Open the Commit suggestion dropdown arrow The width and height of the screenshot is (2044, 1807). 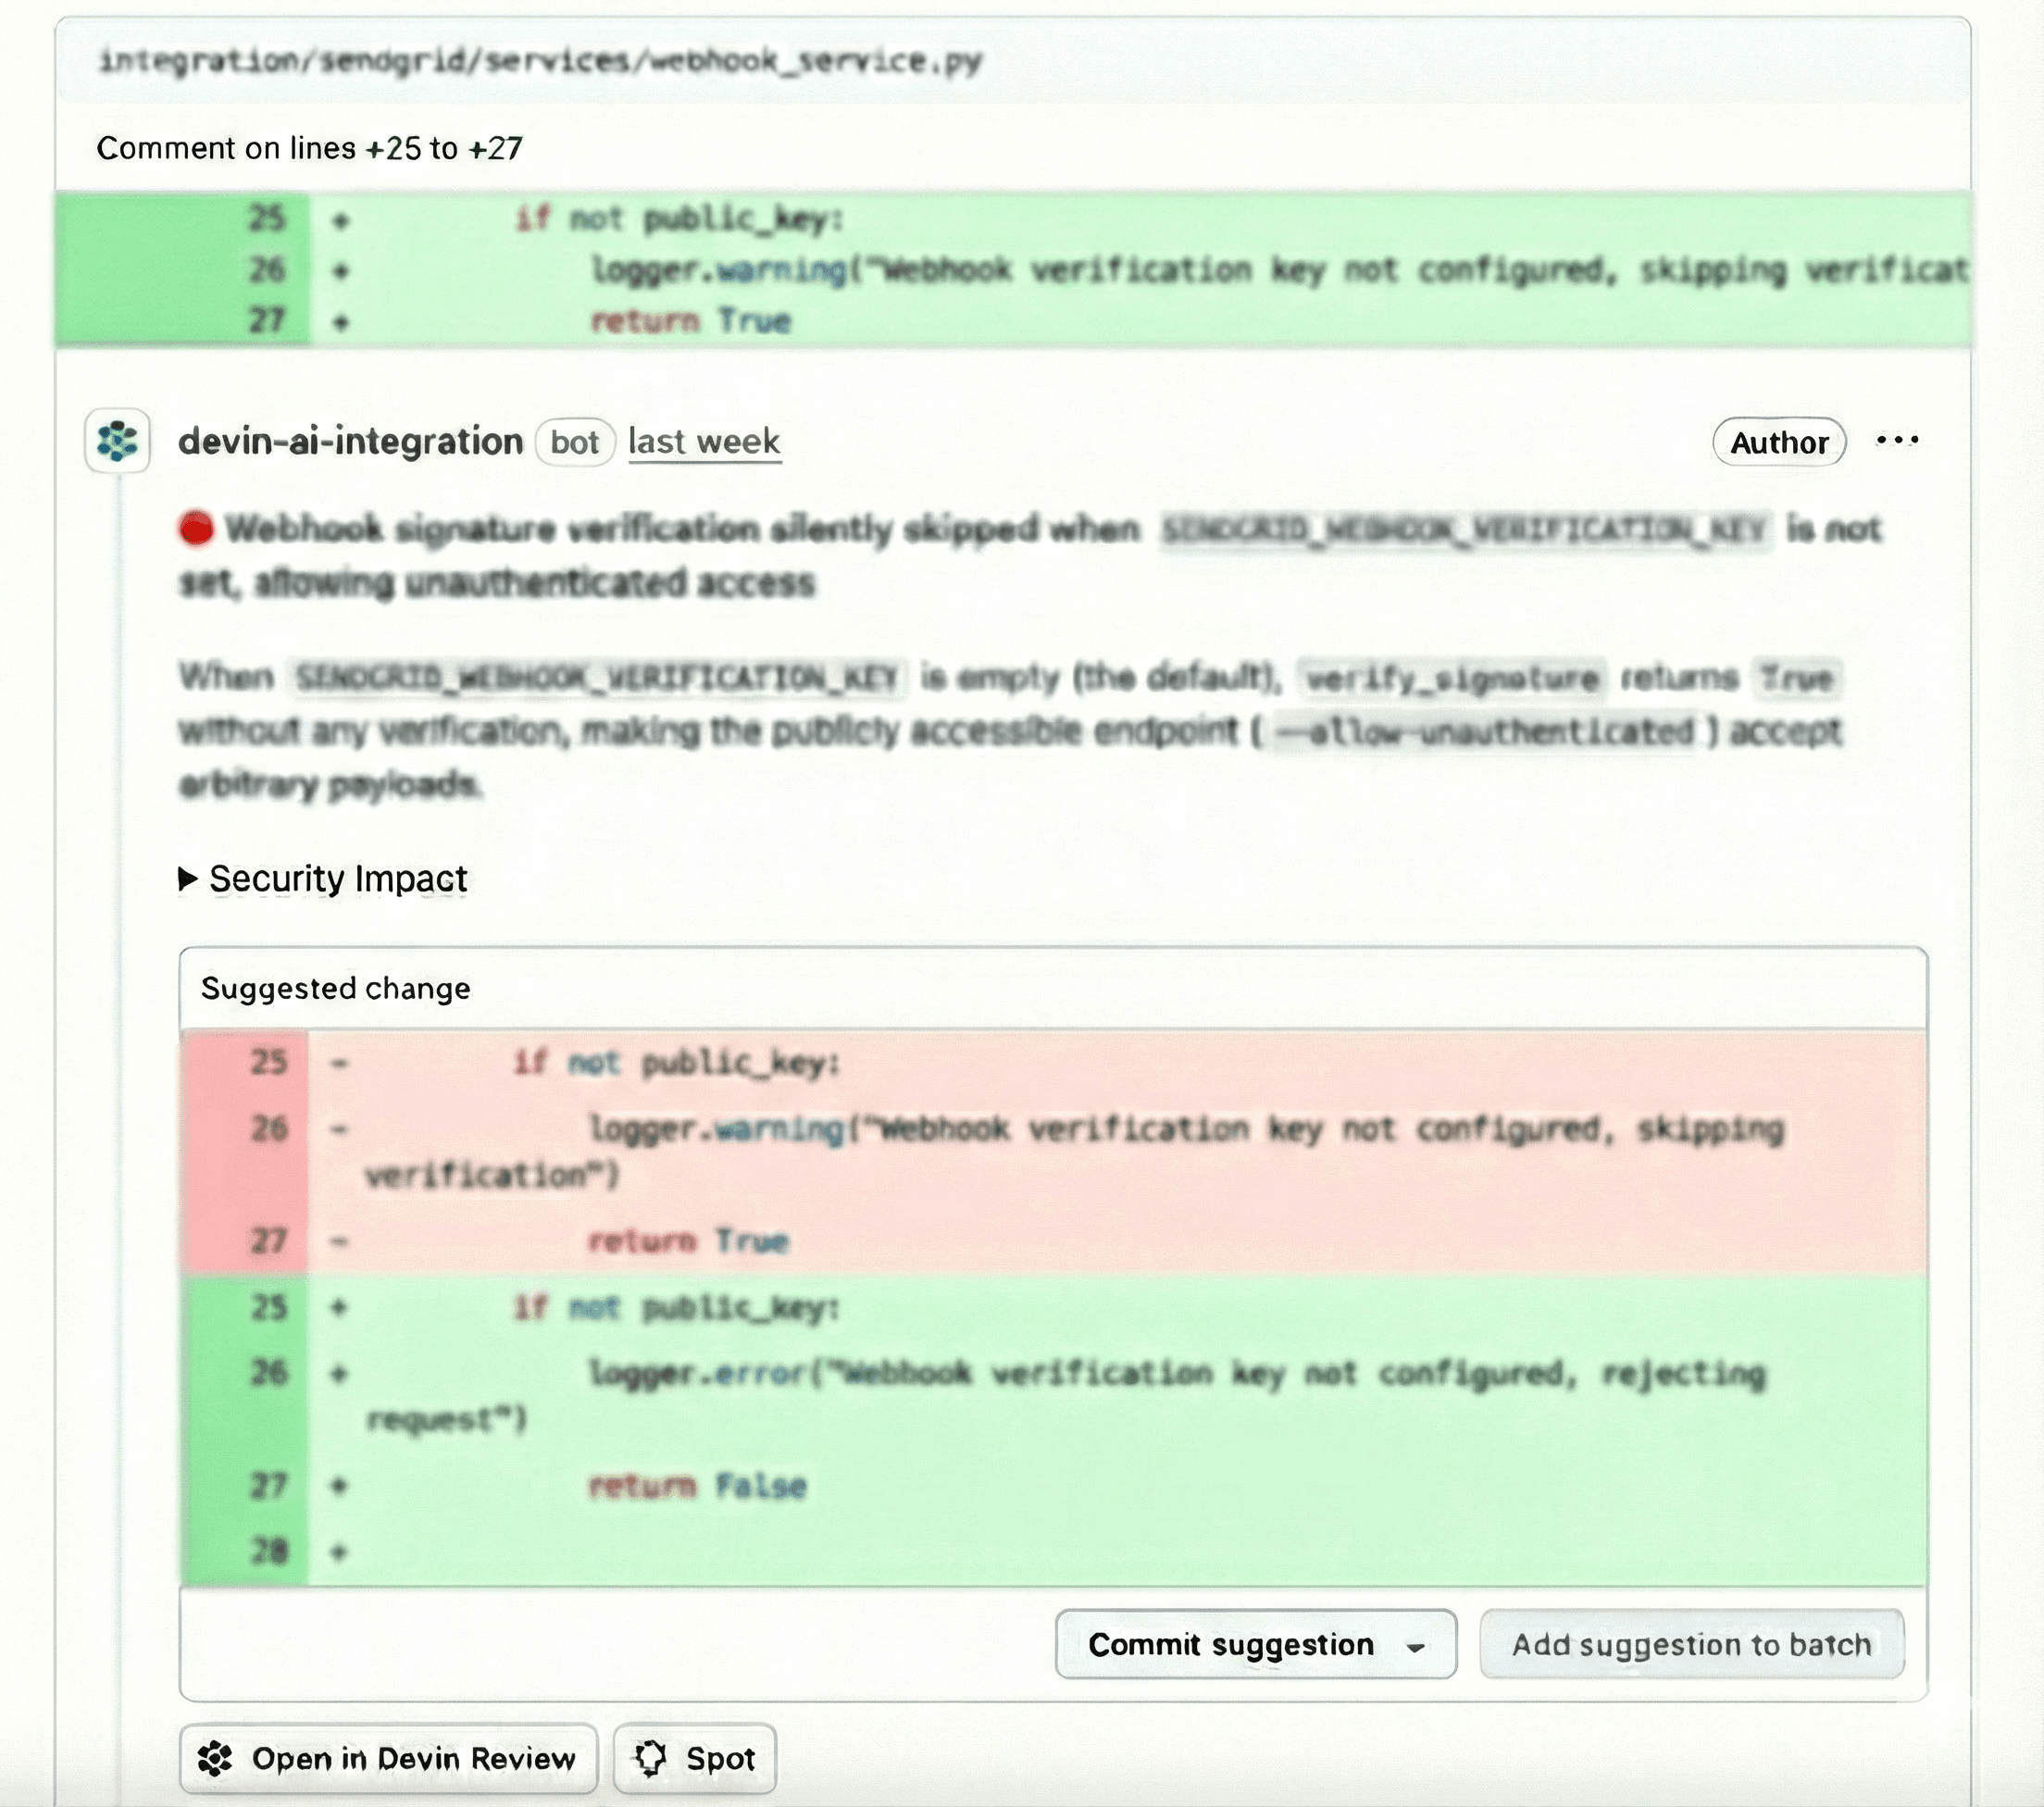(x=1415, y=1646)
